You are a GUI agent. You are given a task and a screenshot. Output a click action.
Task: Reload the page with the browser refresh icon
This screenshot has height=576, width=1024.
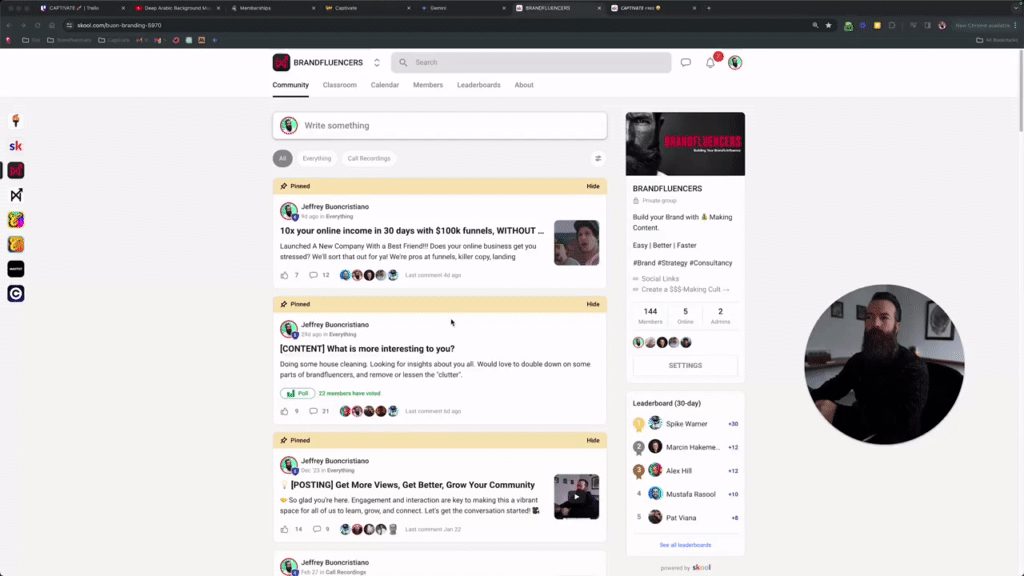pos(37,25)
